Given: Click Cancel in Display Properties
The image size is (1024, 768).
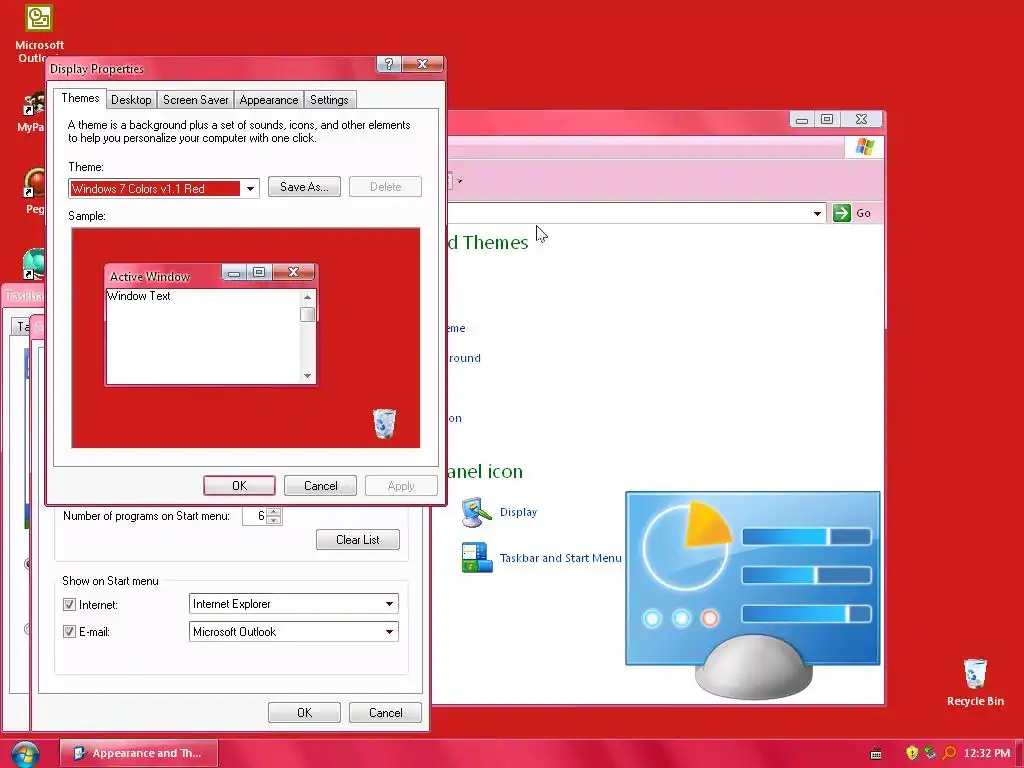Looking at the screenshot, I should 321,486.
